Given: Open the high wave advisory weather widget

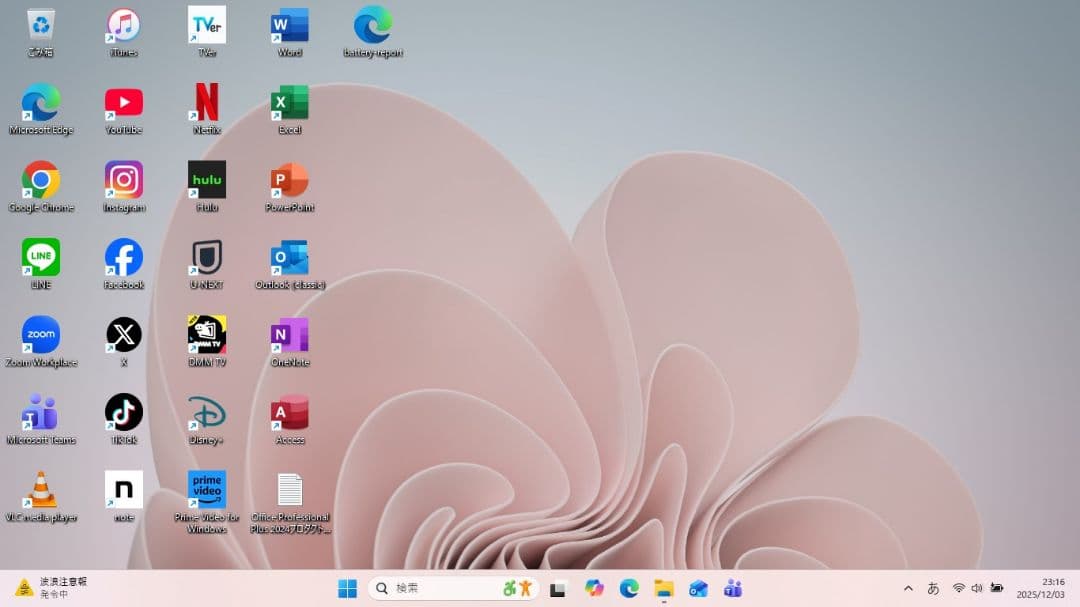Looking at the screenshot, I should click(x=52, y=588).
